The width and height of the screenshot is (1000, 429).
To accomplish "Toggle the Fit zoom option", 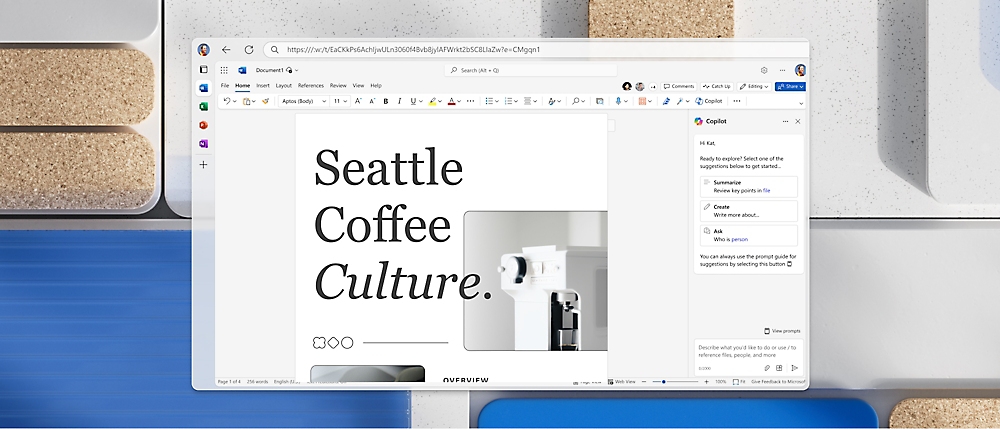I will pos(739,382).
